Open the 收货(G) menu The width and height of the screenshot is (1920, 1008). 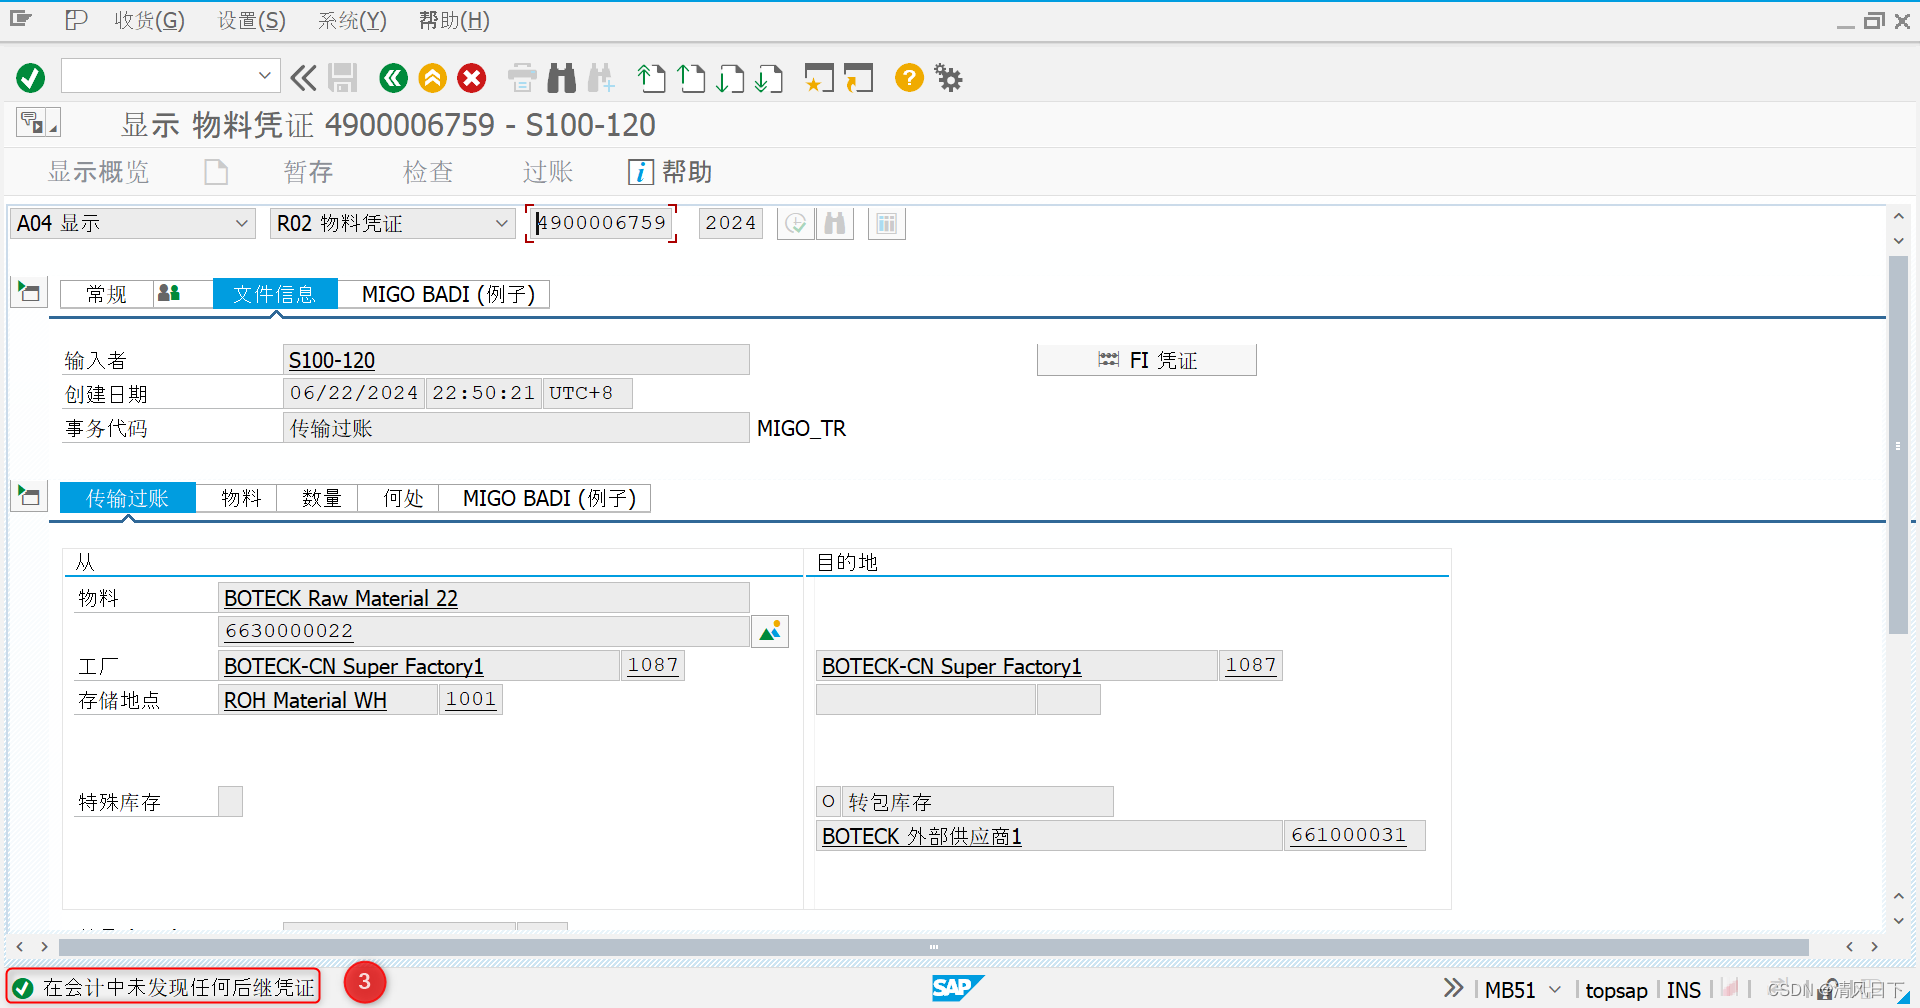pyautogui.click(x=149, y=20)
